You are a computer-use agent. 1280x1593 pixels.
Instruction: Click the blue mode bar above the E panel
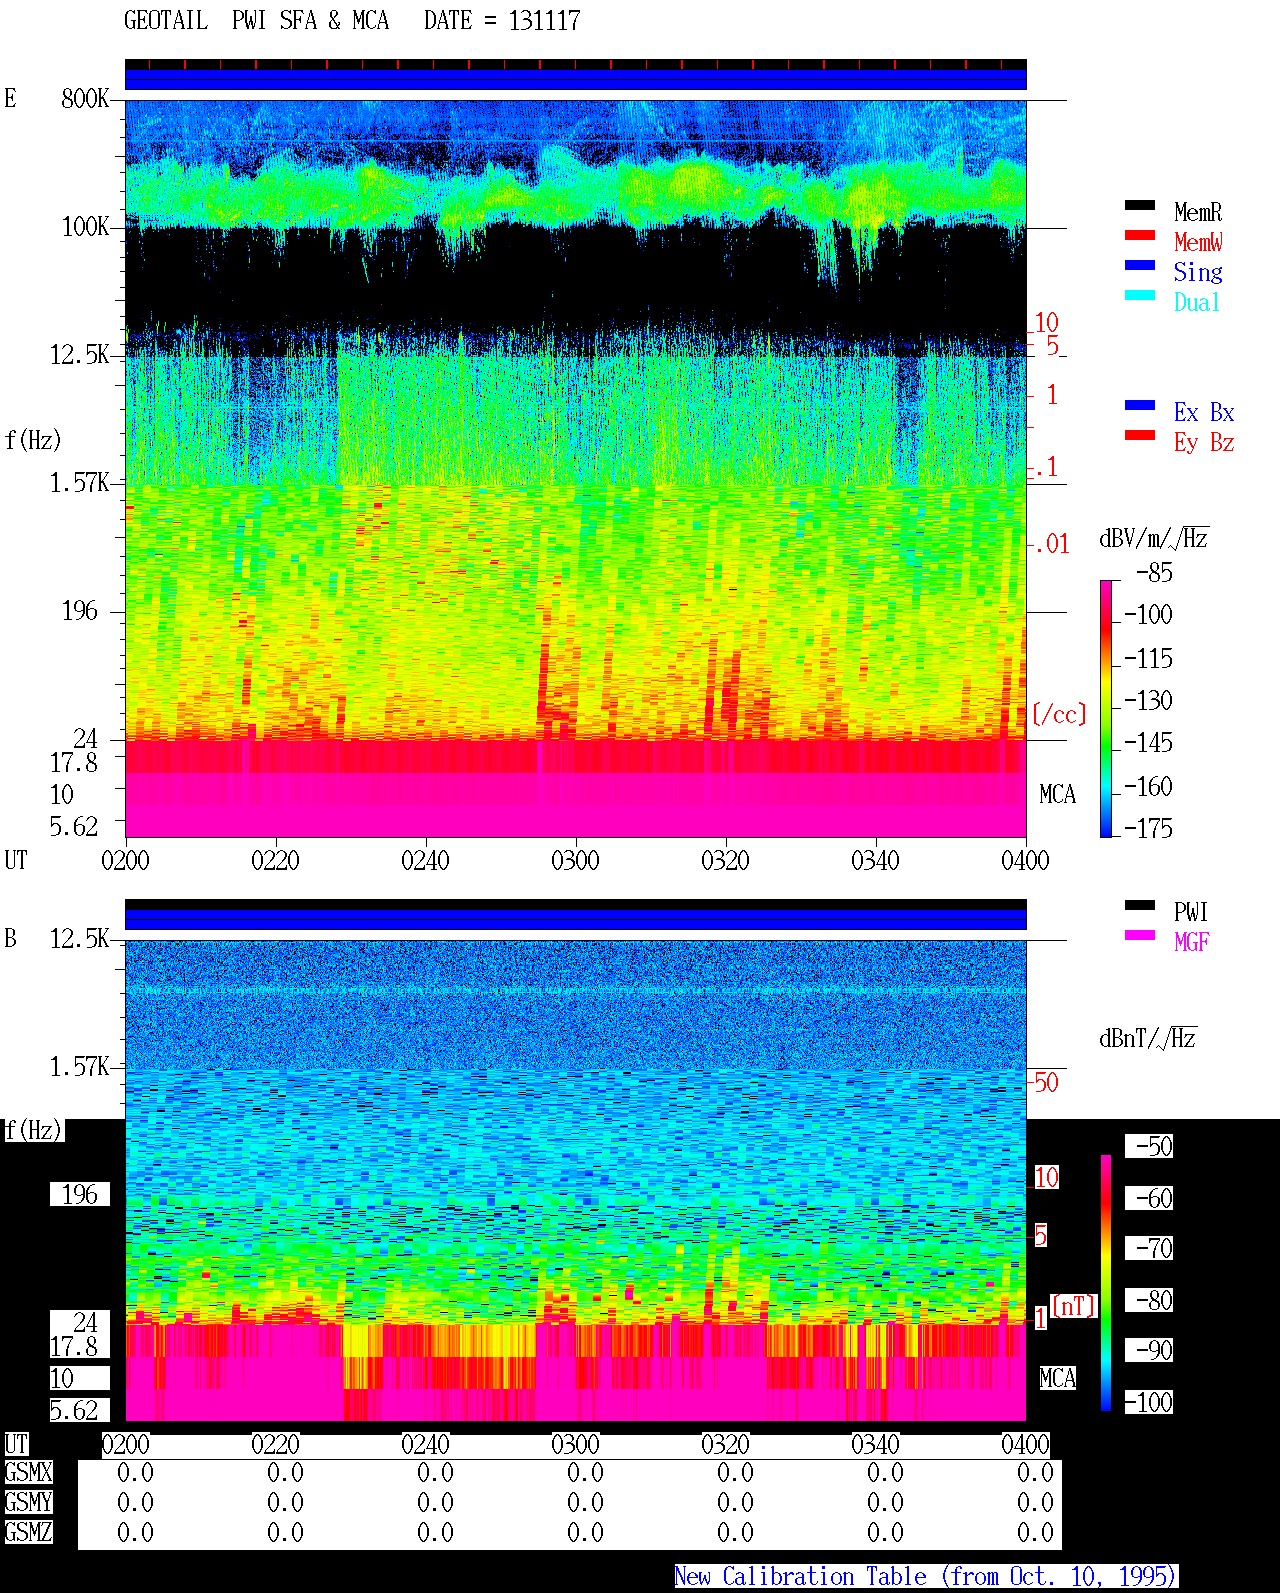click(x=575, y=79)
